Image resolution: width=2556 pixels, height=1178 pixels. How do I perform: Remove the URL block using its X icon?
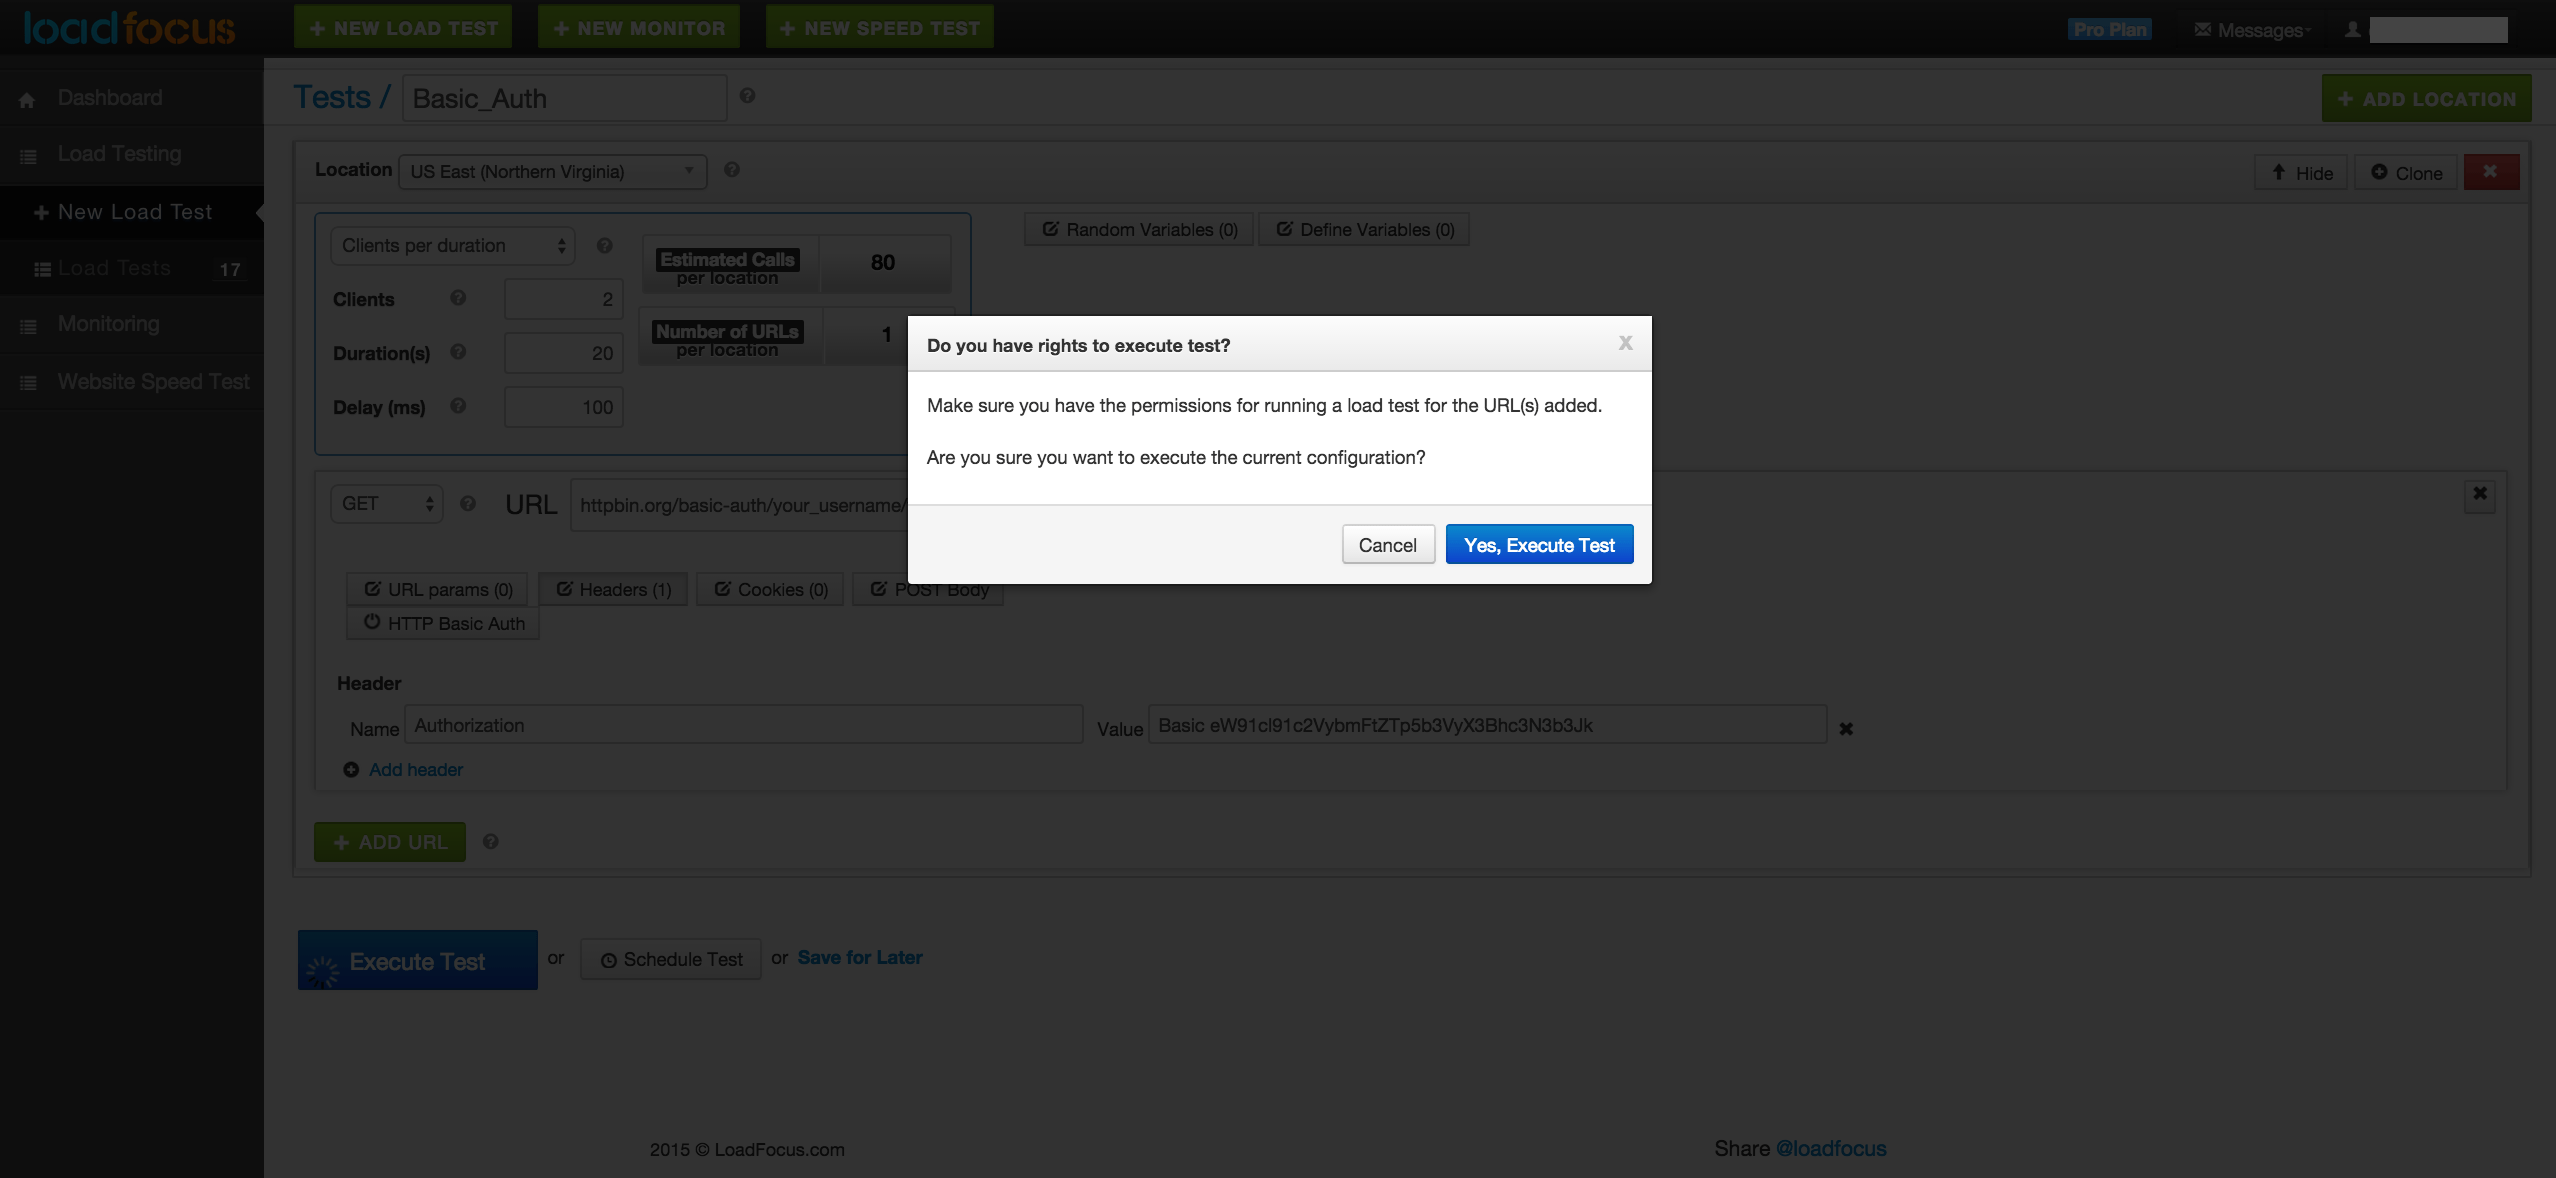tap(2481, 493)
